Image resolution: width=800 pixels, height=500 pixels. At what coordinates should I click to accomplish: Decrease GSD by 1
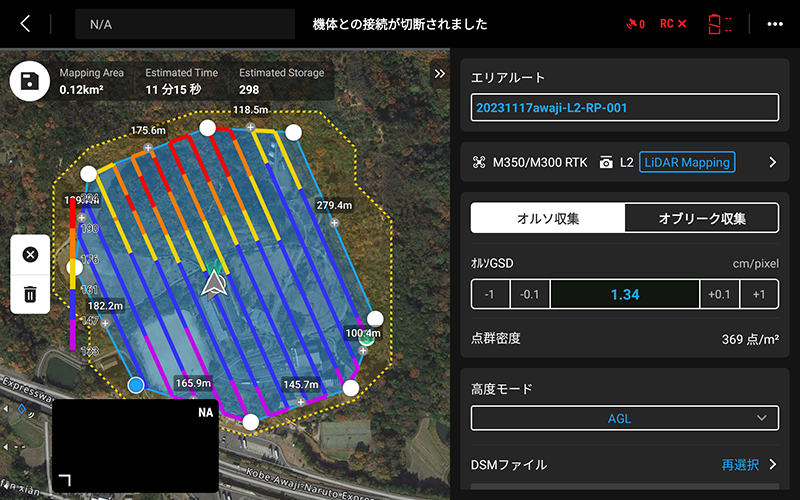[x=489, y=294]
